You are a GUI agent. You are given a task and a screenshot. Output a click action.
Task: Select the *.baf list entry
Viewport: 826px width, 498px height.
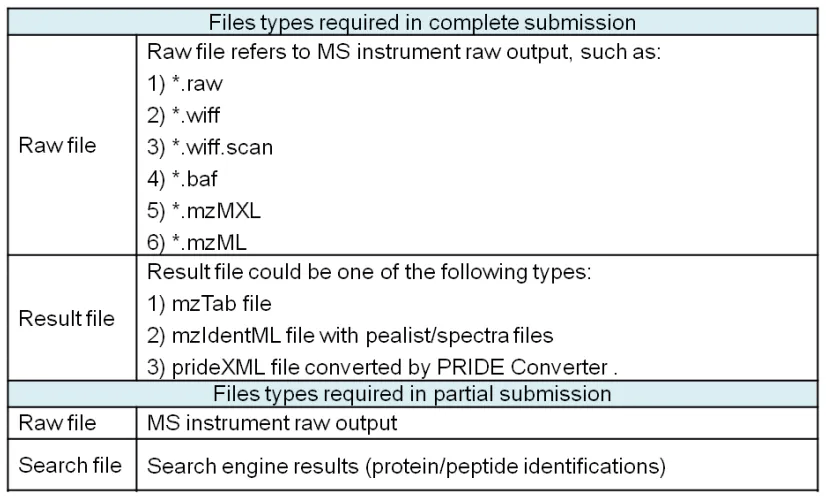182,179
